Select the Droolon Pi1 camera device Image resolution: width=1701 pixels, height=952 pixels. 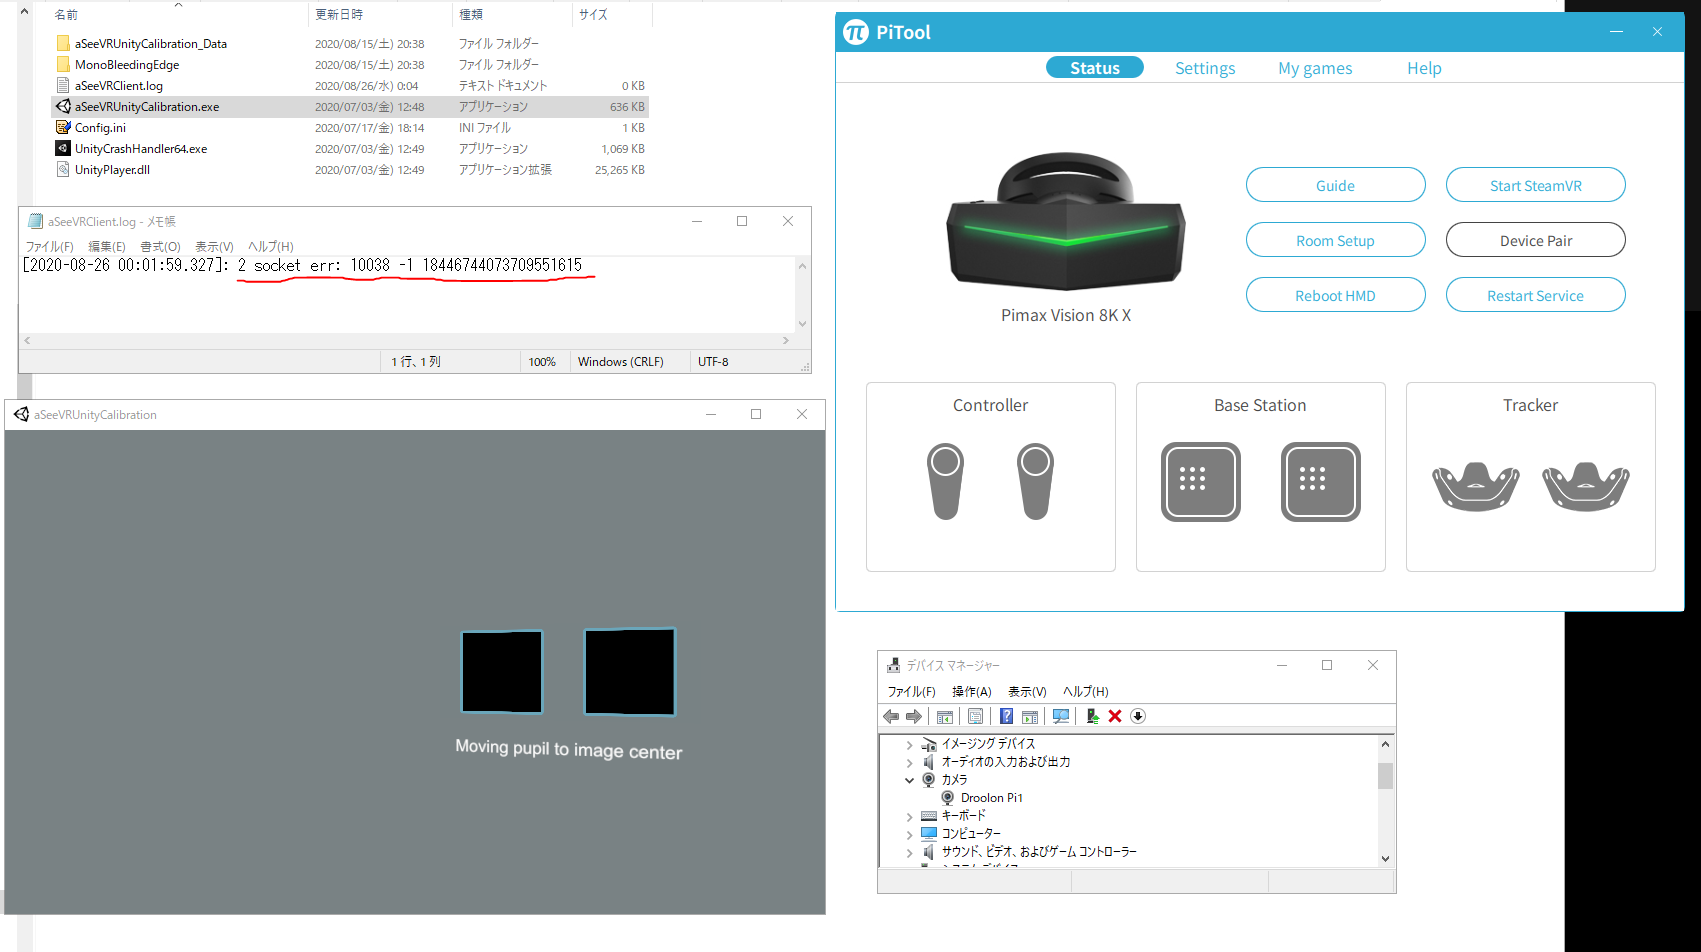pos(990,798)
